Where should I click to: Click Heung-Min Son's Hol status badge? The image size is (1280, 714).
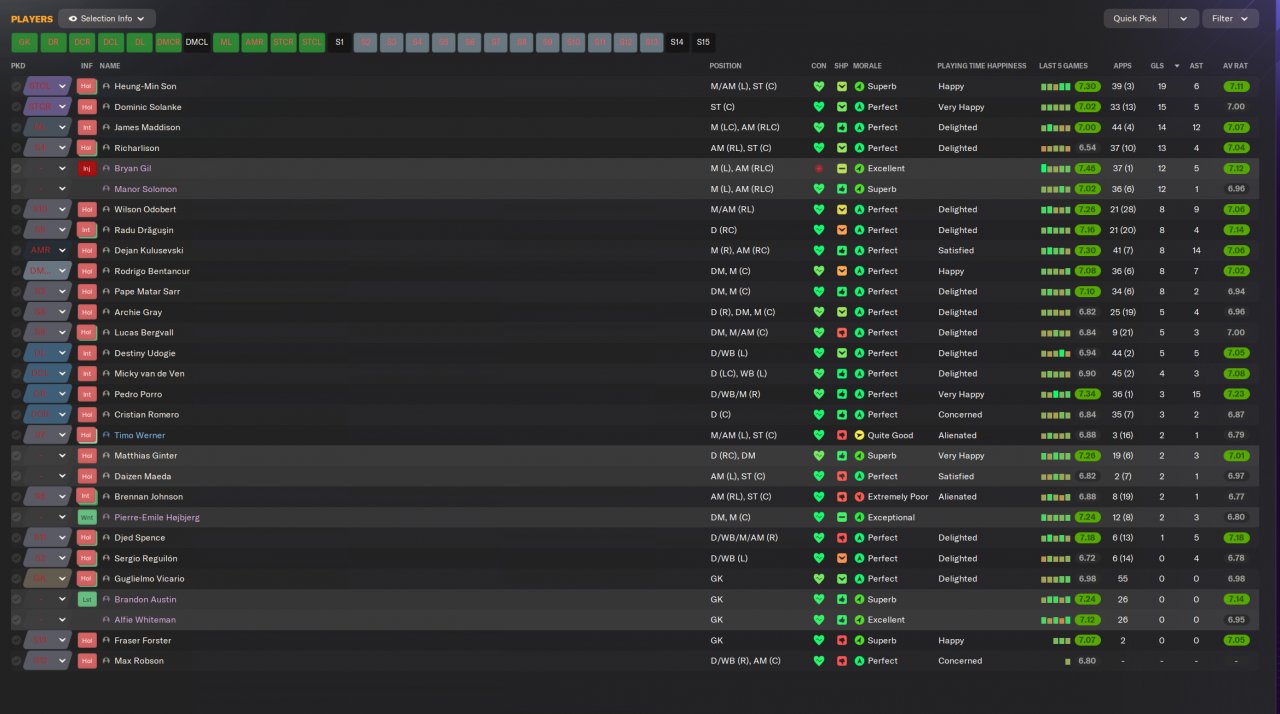pyautogui.click(x=87, y=86)
